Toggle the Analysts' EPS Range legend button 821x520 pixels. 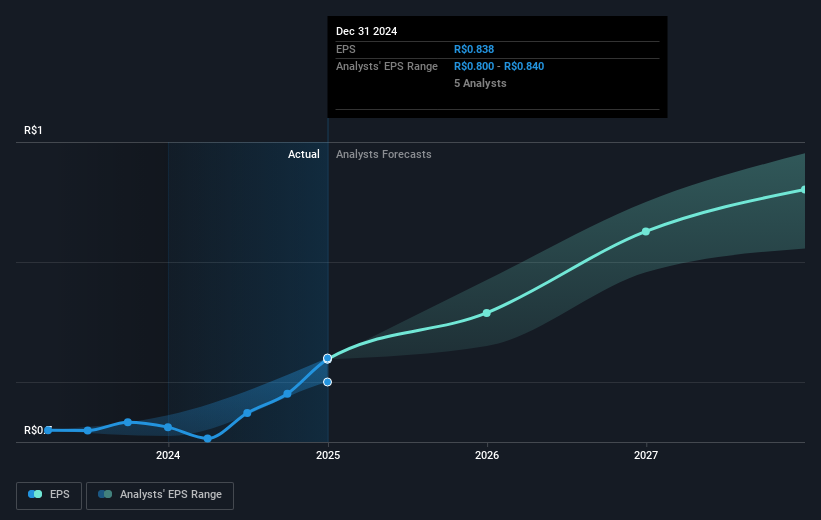[160, 495]
